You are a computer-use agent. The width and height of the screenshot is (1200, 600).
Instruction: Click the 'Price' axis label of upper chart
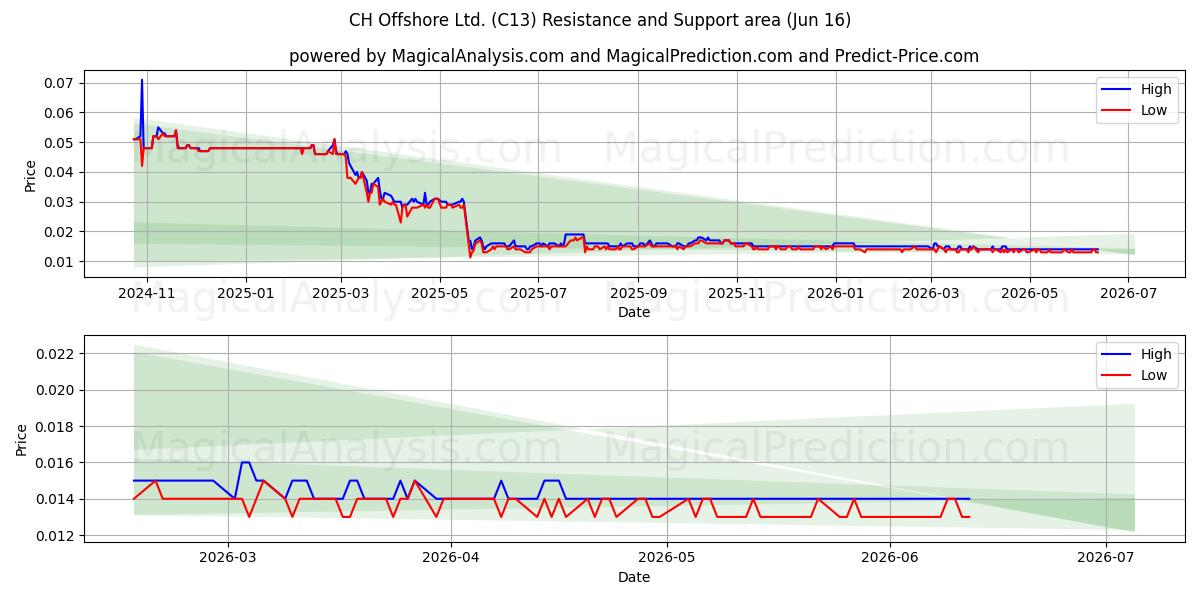point(29,174)
